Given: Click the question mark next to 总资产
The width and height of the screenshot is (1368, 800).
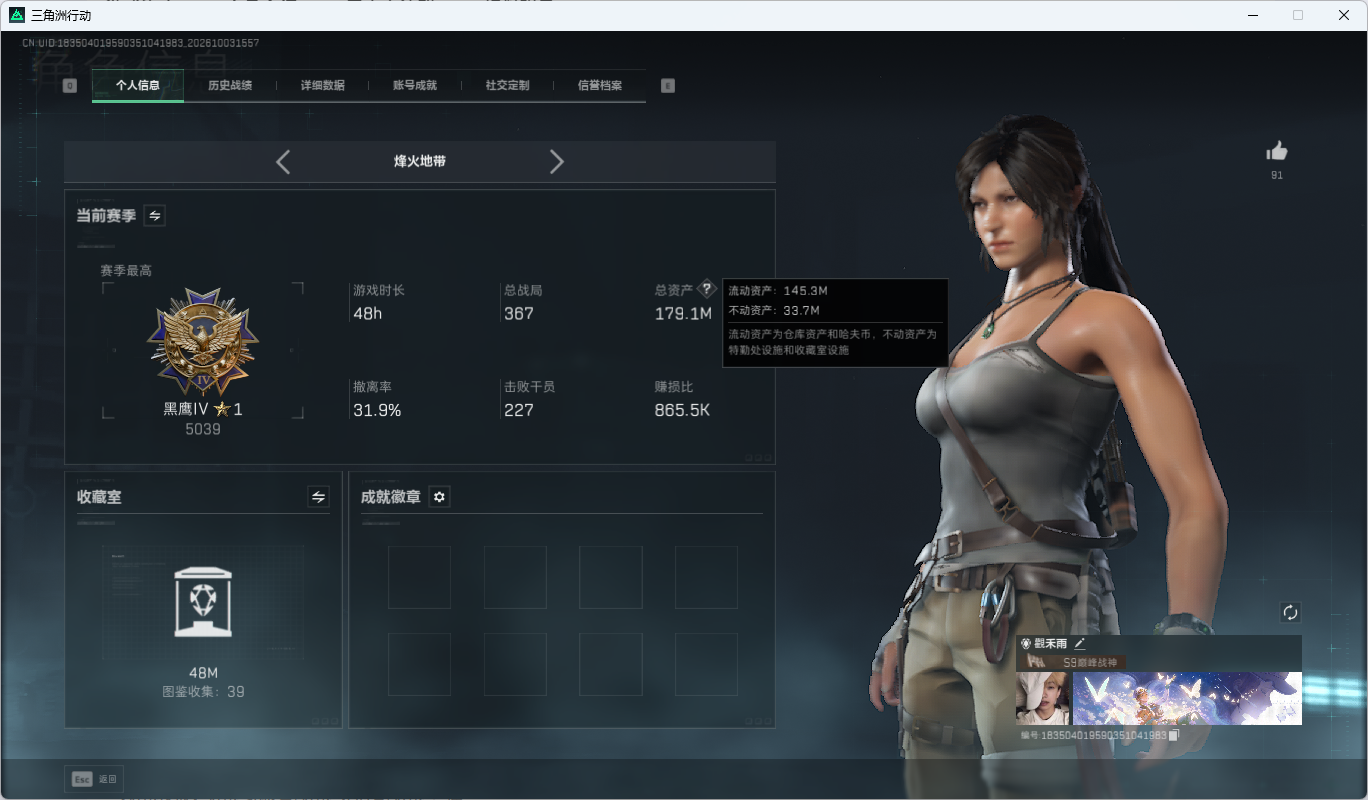Looking at the screenshot, I should [x=707, y=289].
